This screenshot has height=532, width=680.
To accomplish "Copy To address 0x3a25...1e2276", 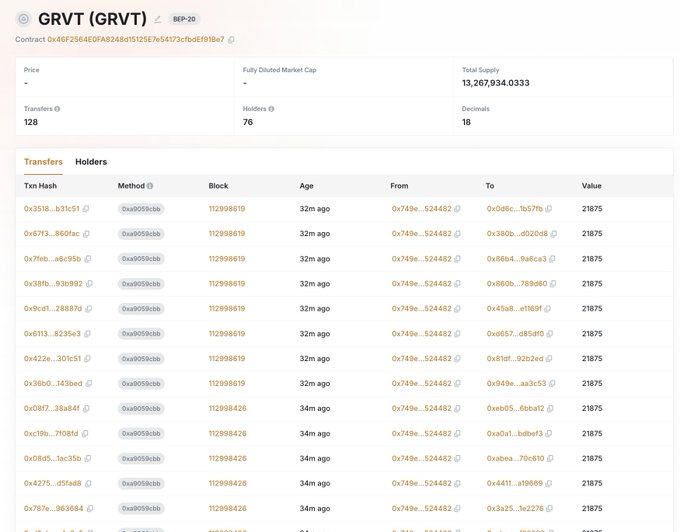I will click(x=549, y=509).
